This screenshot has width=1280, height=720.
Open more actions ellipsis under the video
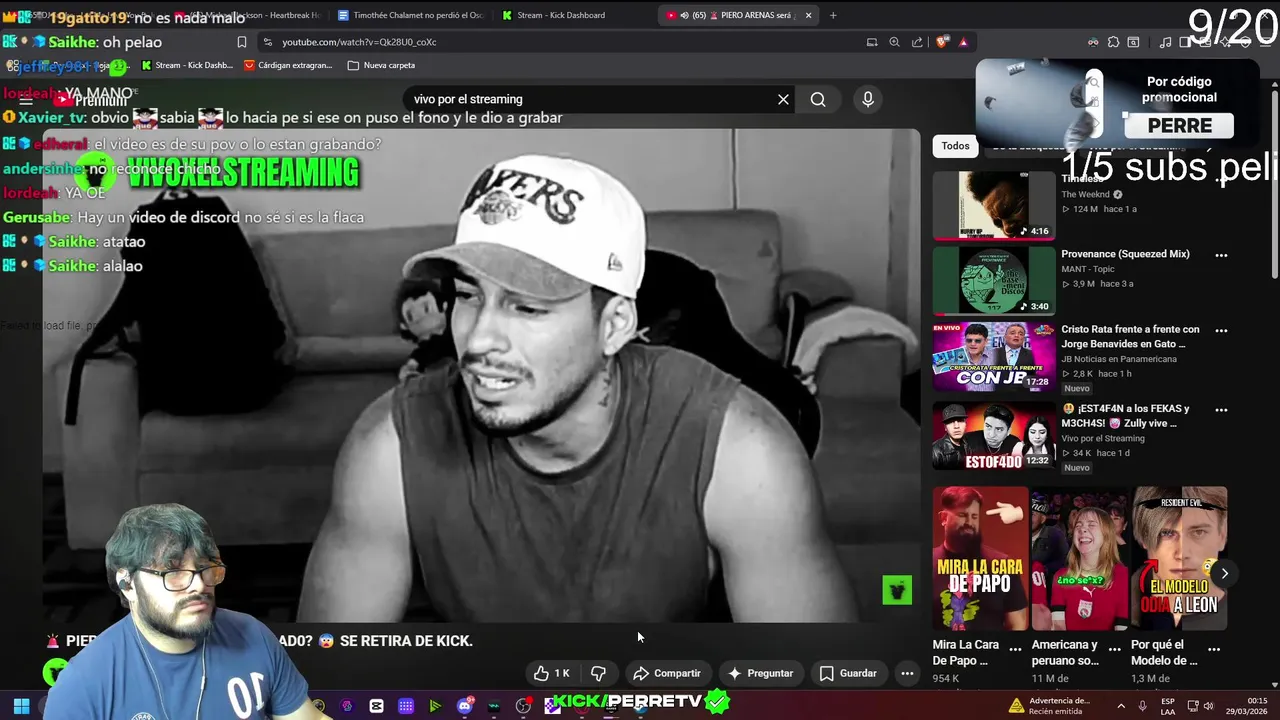907,673
